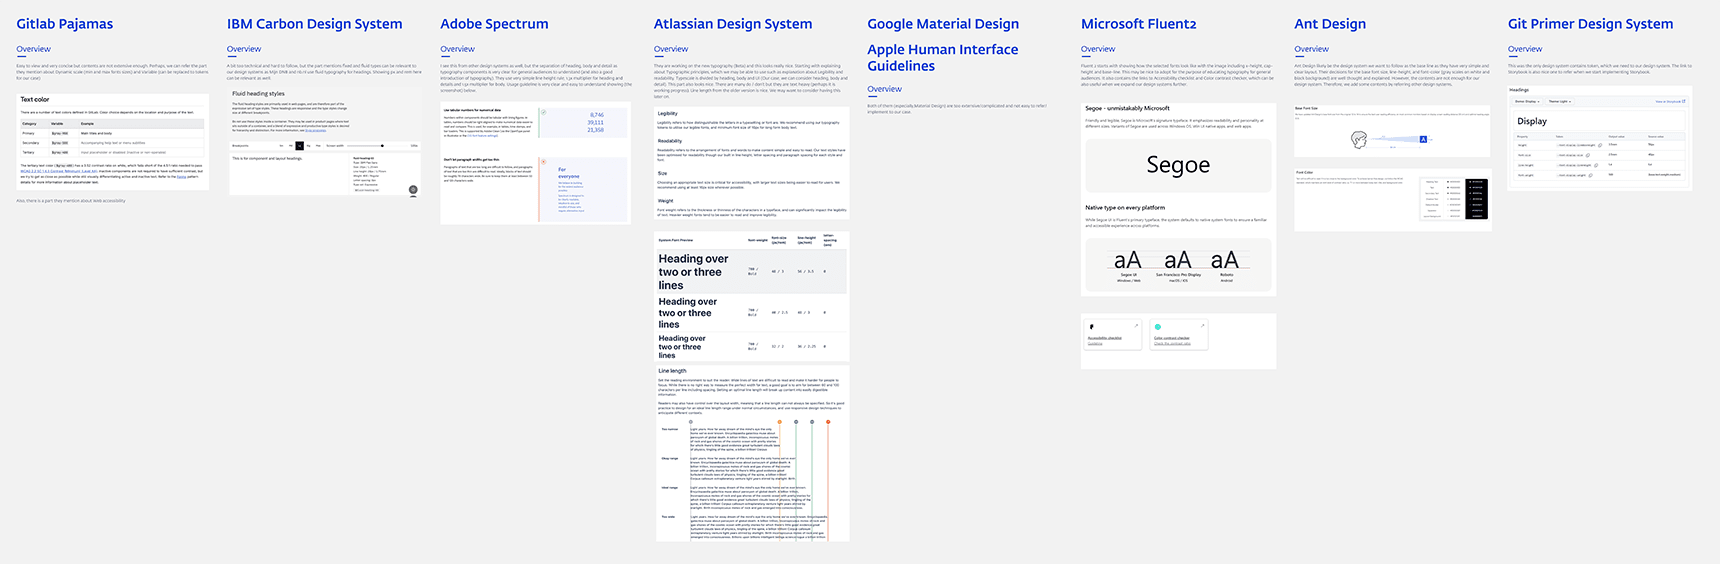Screen dimensions: 1720x564
Task: Open the Color contrast checker card
Action: 1179,334
